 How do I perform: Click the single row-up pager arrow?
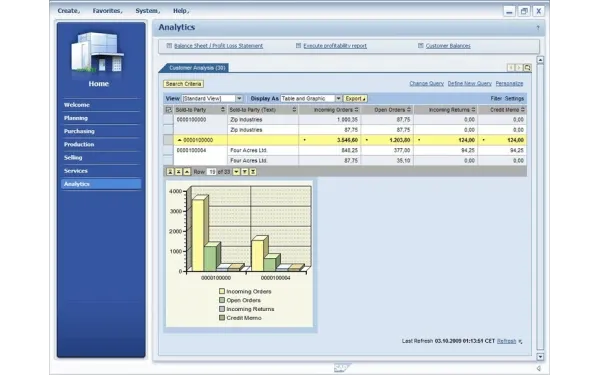[x=187, y=172]
